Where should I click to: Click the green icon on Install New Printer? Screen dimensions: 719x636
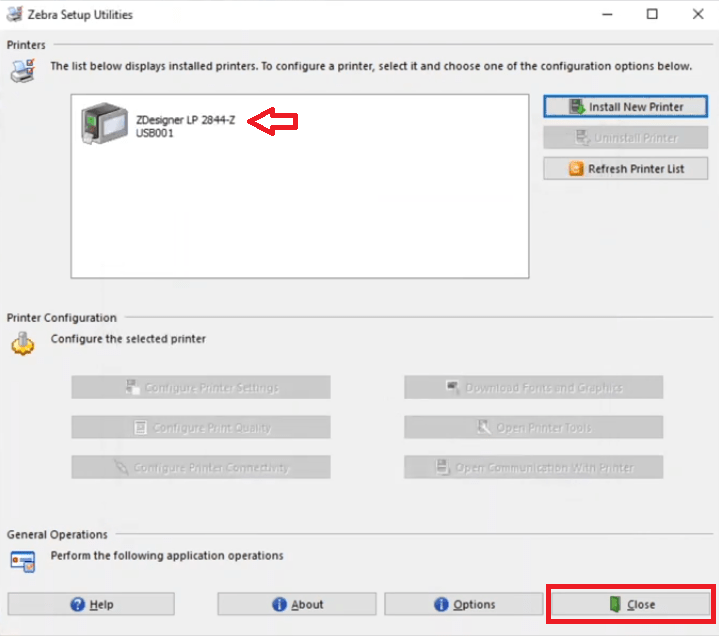577,106
